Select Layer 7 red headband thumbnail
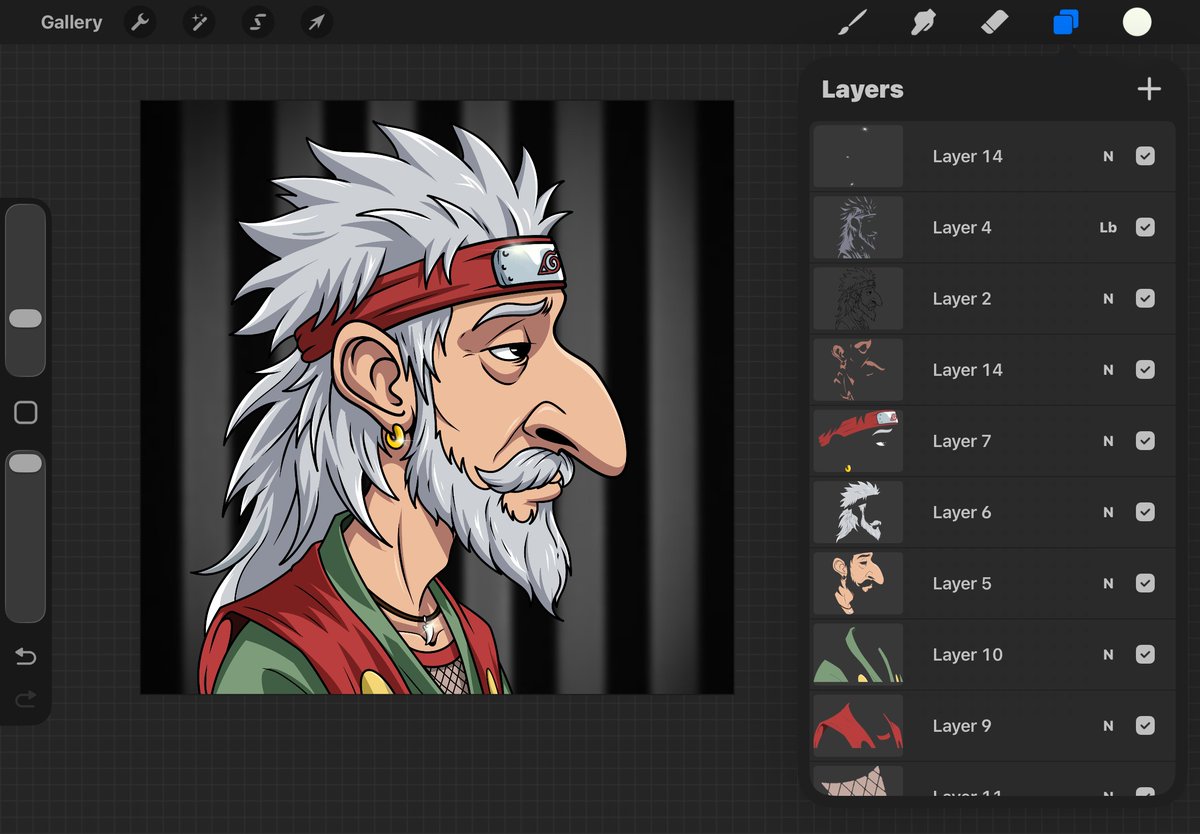Screen dimensions: 1200x834 pos(858,441)
